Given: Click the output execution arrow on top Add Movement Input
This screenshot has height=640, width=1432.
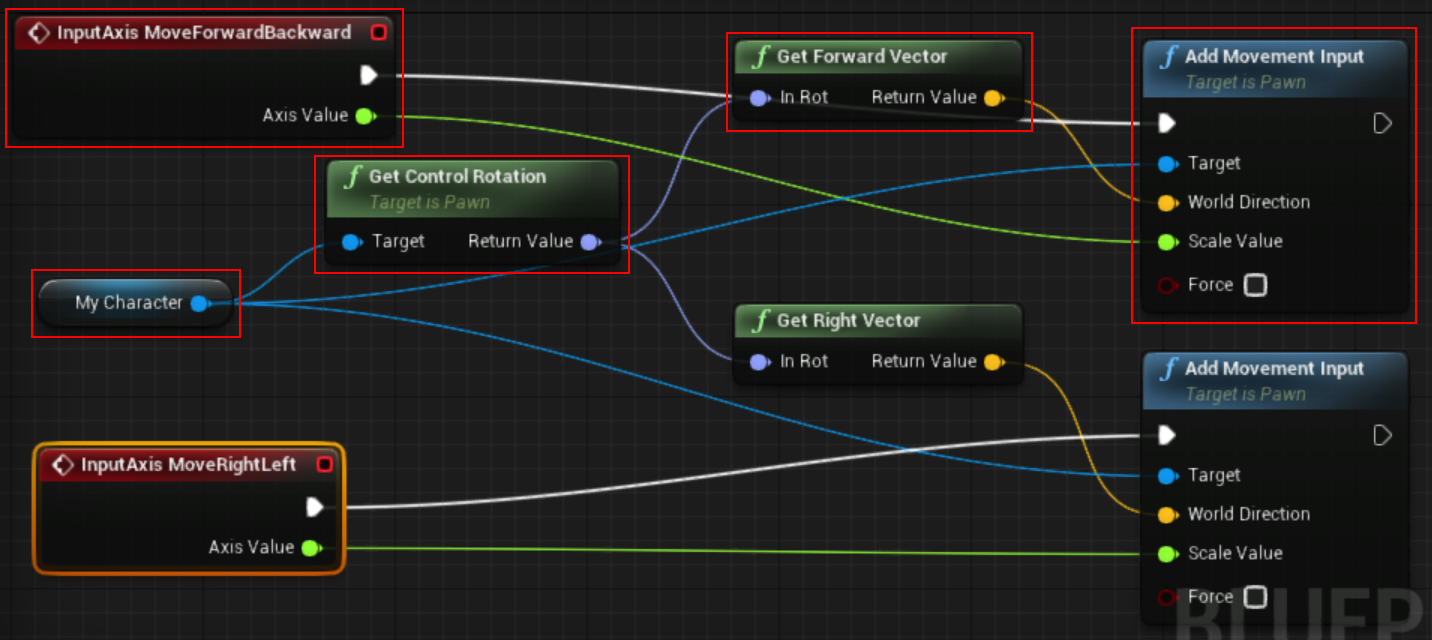Looking at the screenshot, I should [1384, 123].
